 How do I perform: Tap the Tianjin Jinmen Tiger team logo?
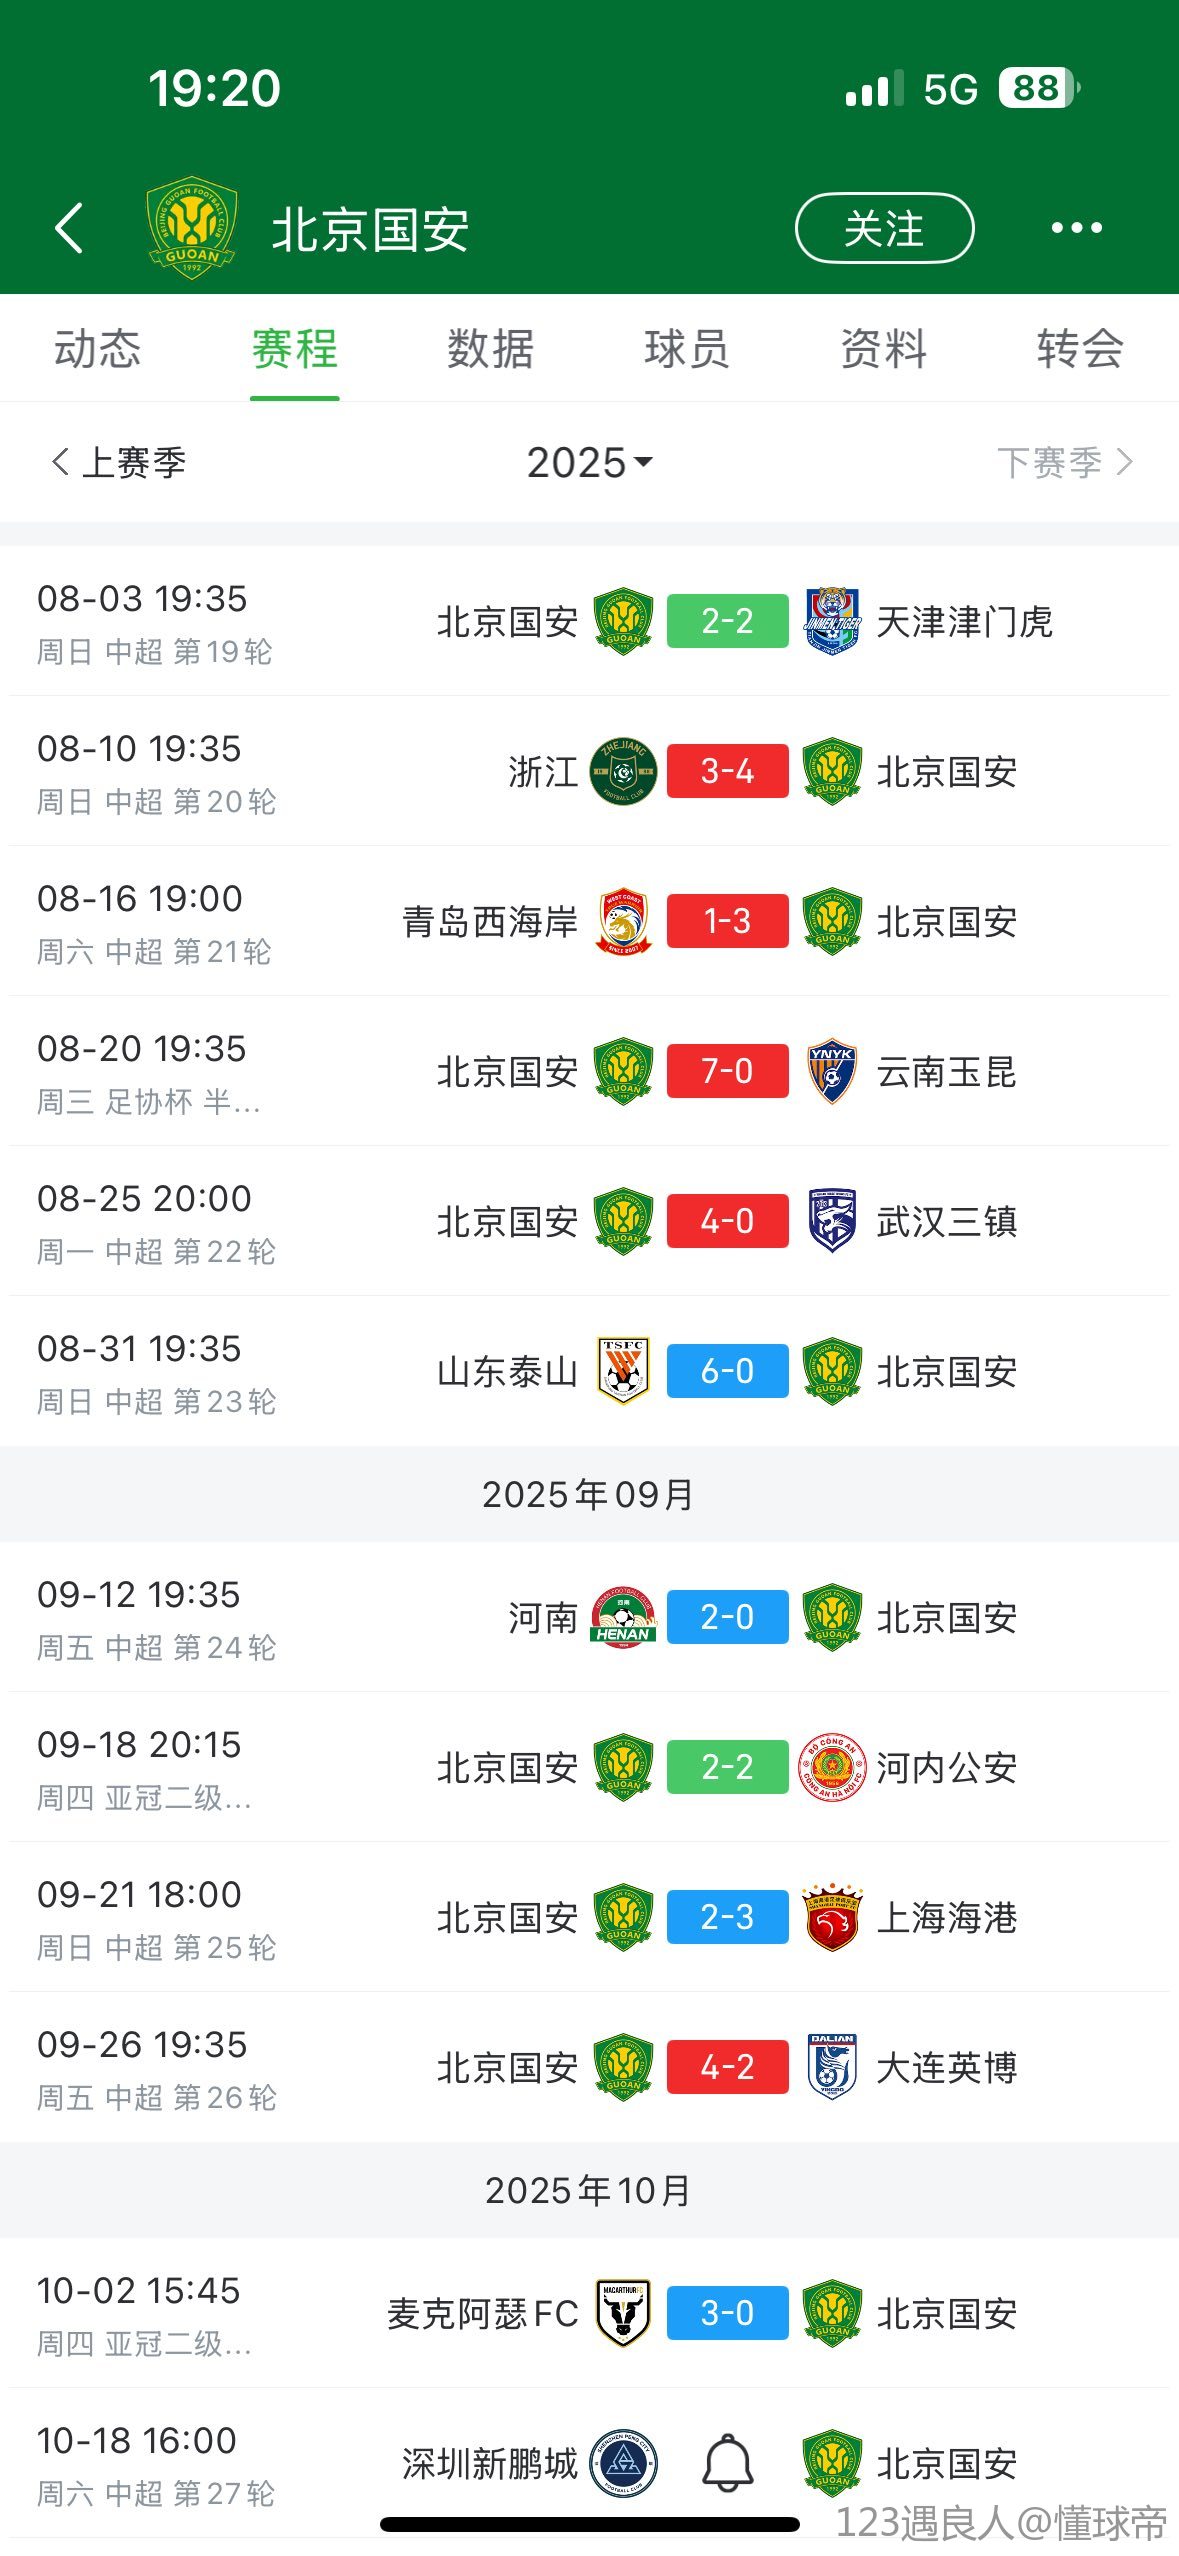(832, 621)
